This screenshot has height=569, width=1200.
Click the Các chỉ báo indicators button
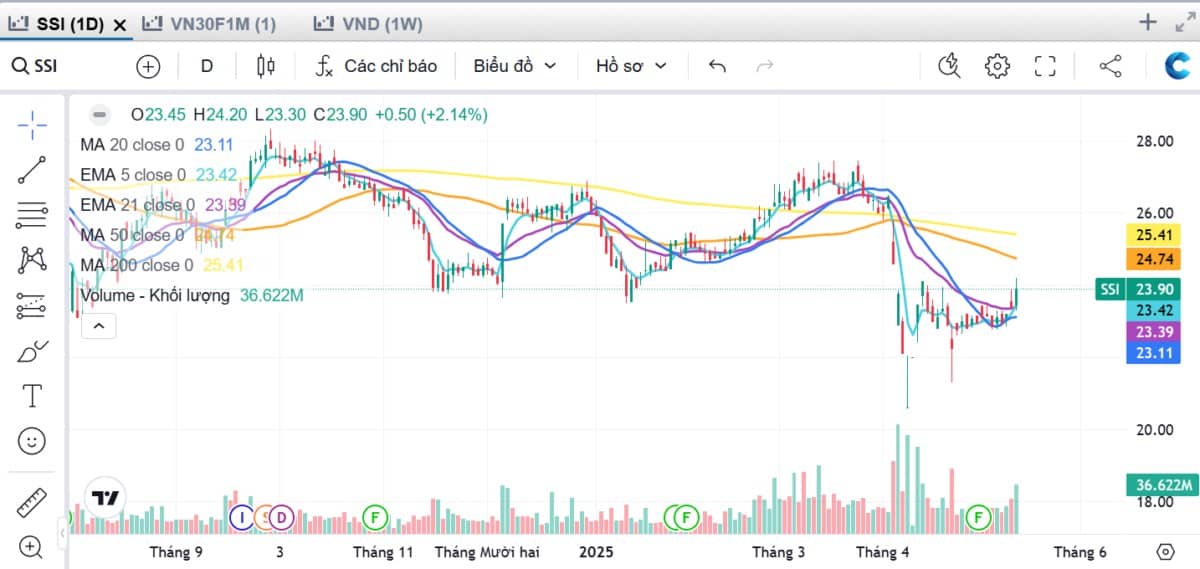click(377, 66)
